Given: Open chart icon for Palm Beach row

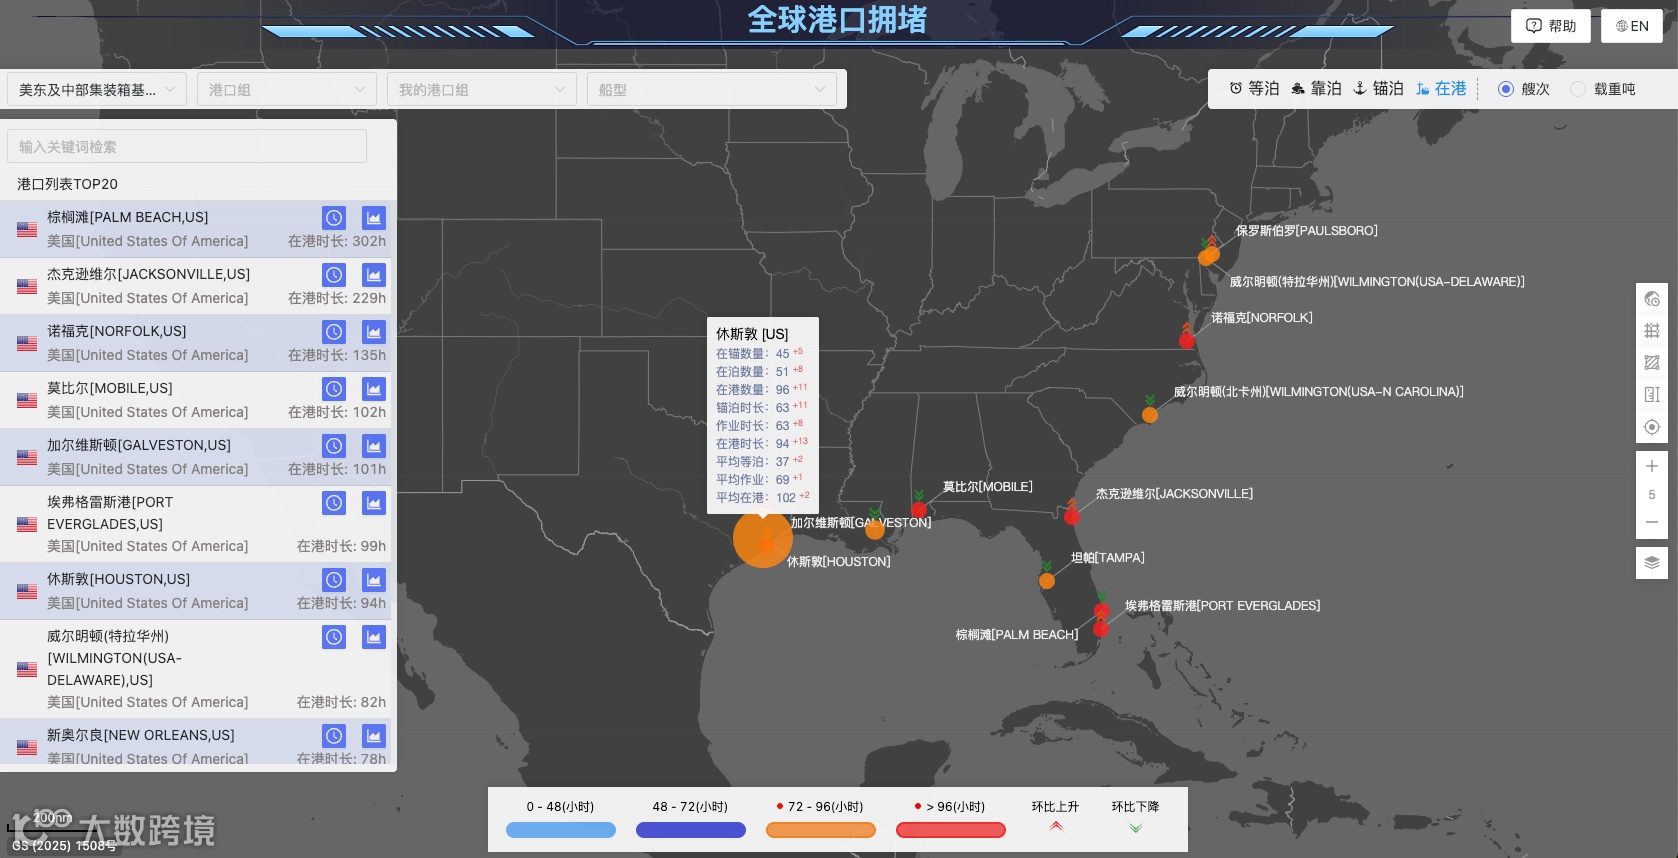Looking at the screenshot, I should (x=374, y=218).
